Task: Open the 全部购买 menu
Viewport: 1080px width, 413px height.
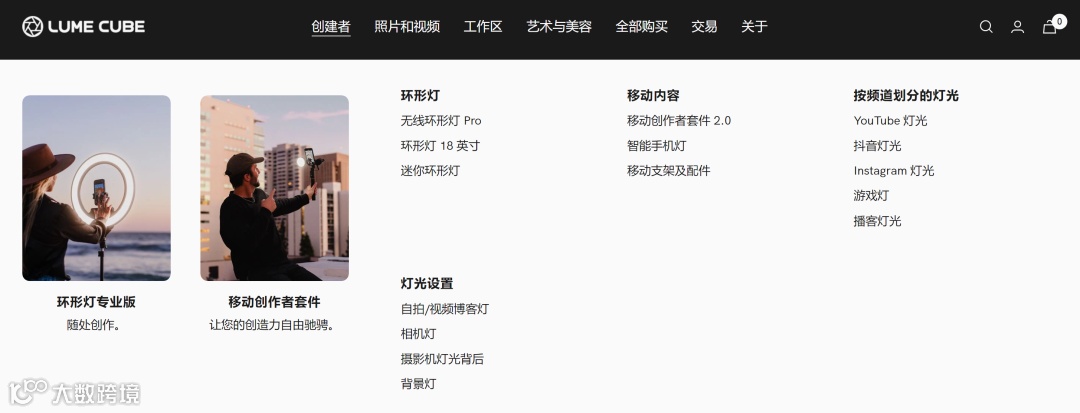Action: pyautogui.click(x=641, y=27)
